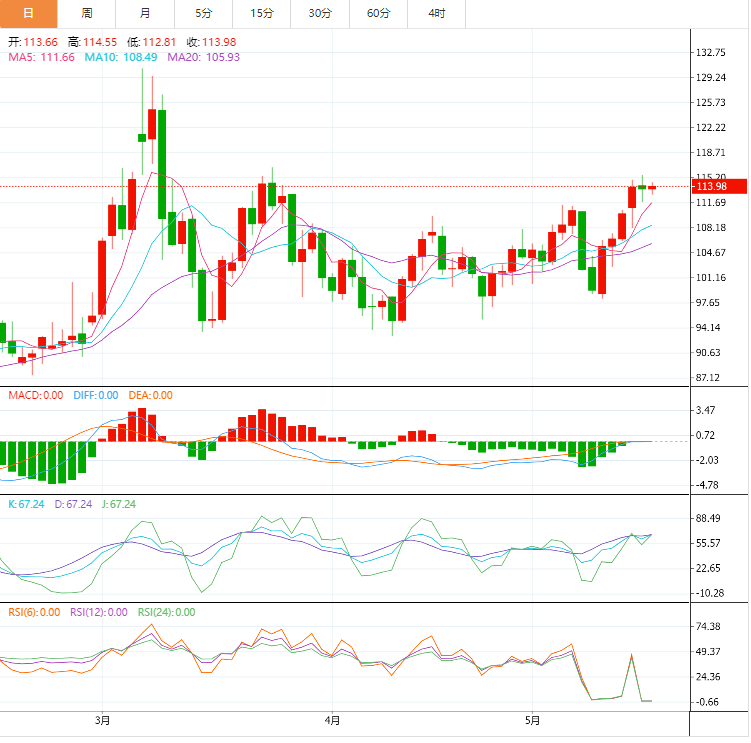Click the K:67.24 KDJ label
The image size is (751, 743).
(x=26, y=504)
